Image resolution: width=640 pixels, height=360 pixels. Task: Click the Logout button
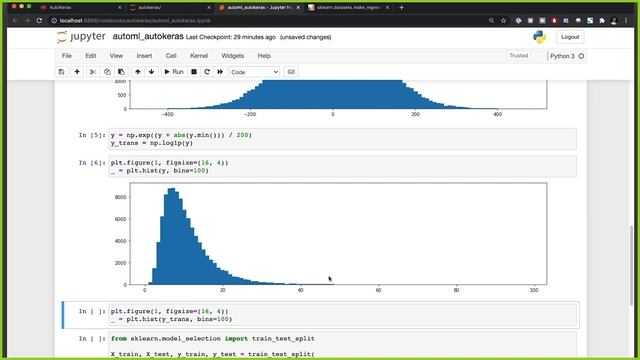(x=570, y=37)
